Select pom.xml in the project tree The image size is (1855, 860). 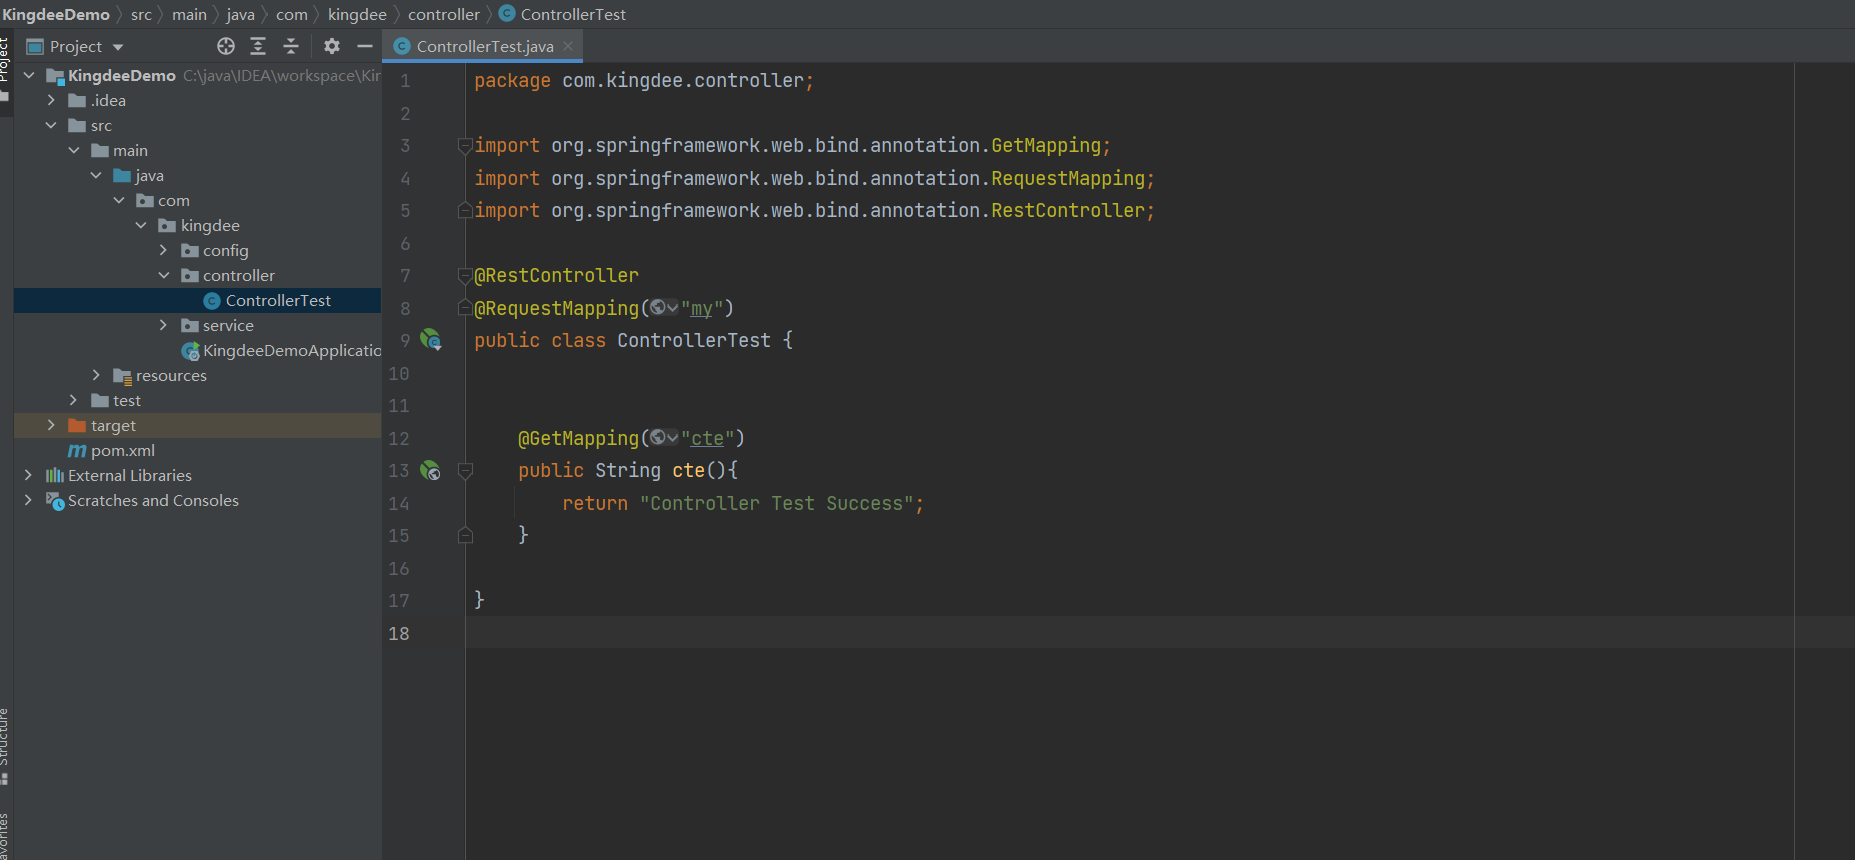tap(197, 451)
